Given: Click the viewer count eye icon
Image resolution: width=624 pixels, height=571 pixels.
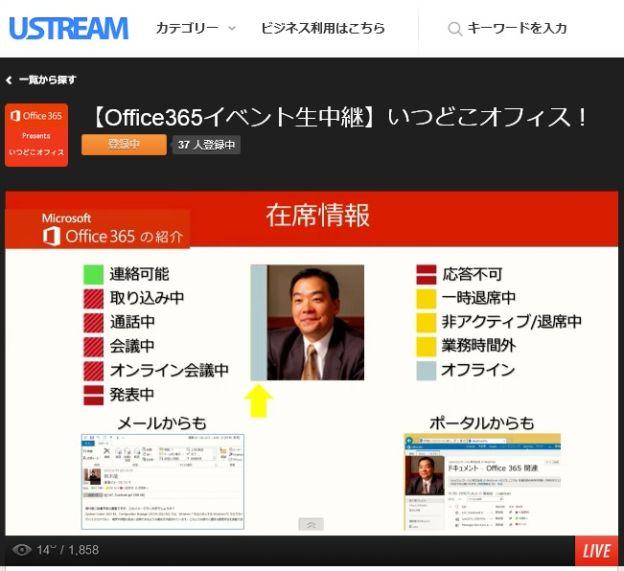Looking at the screenshot, I should [x=21, y=550].
